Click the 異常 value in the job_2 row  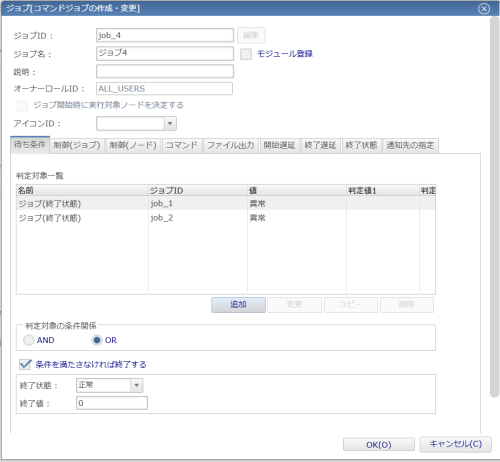click(258, 218)
